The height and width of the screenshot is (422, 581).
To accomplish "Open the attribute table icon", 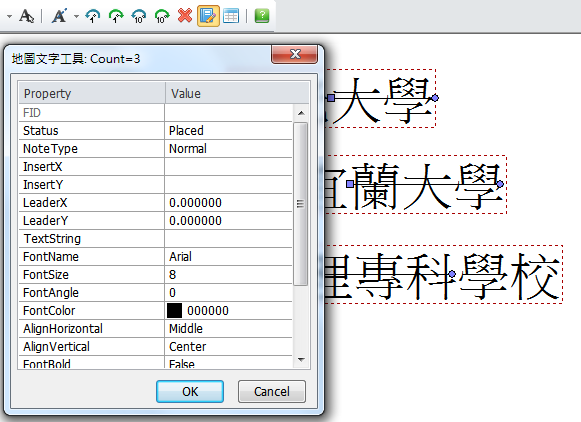I will click(231, 16).
